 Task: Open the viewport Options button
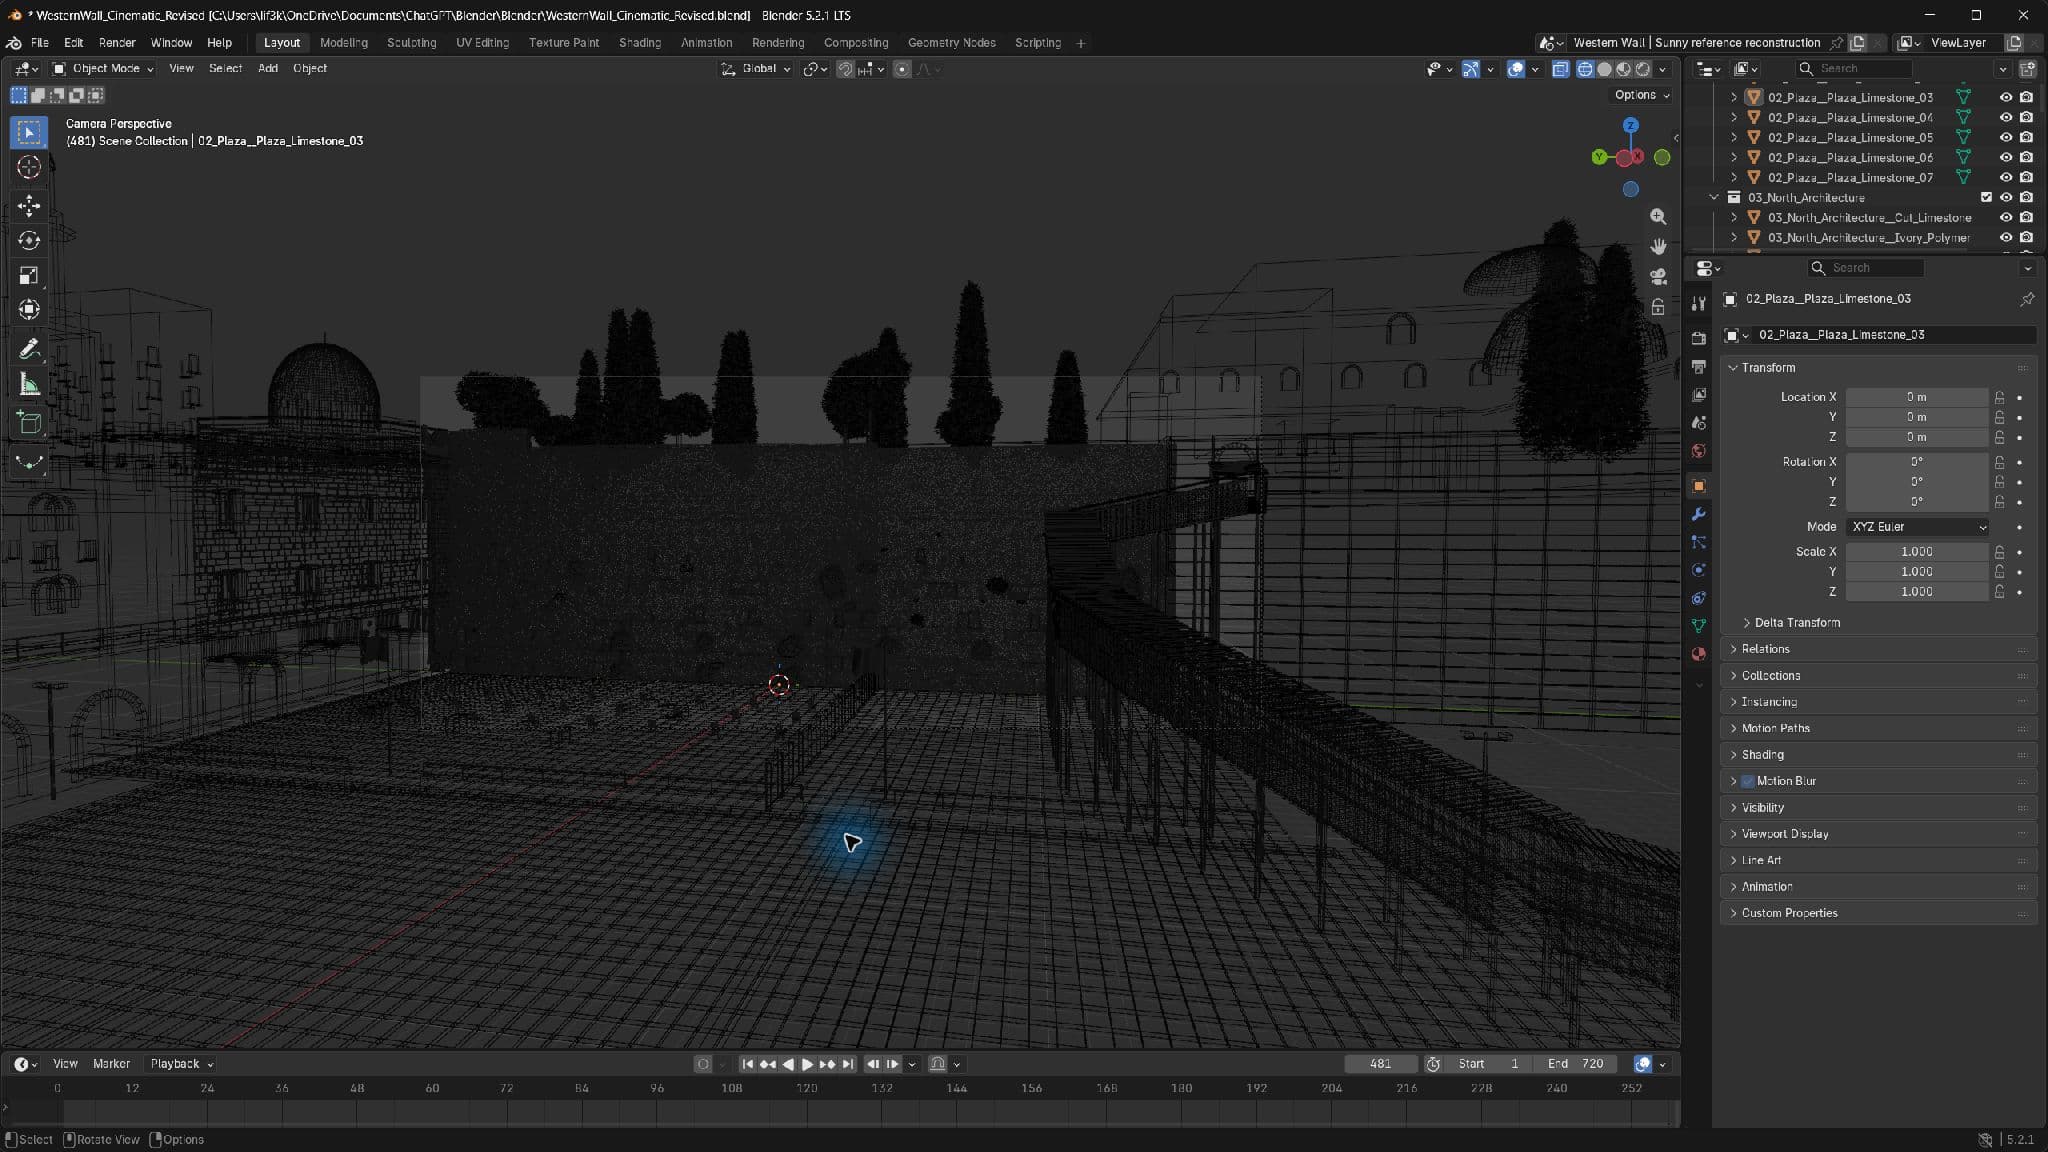click(1641, 95)
